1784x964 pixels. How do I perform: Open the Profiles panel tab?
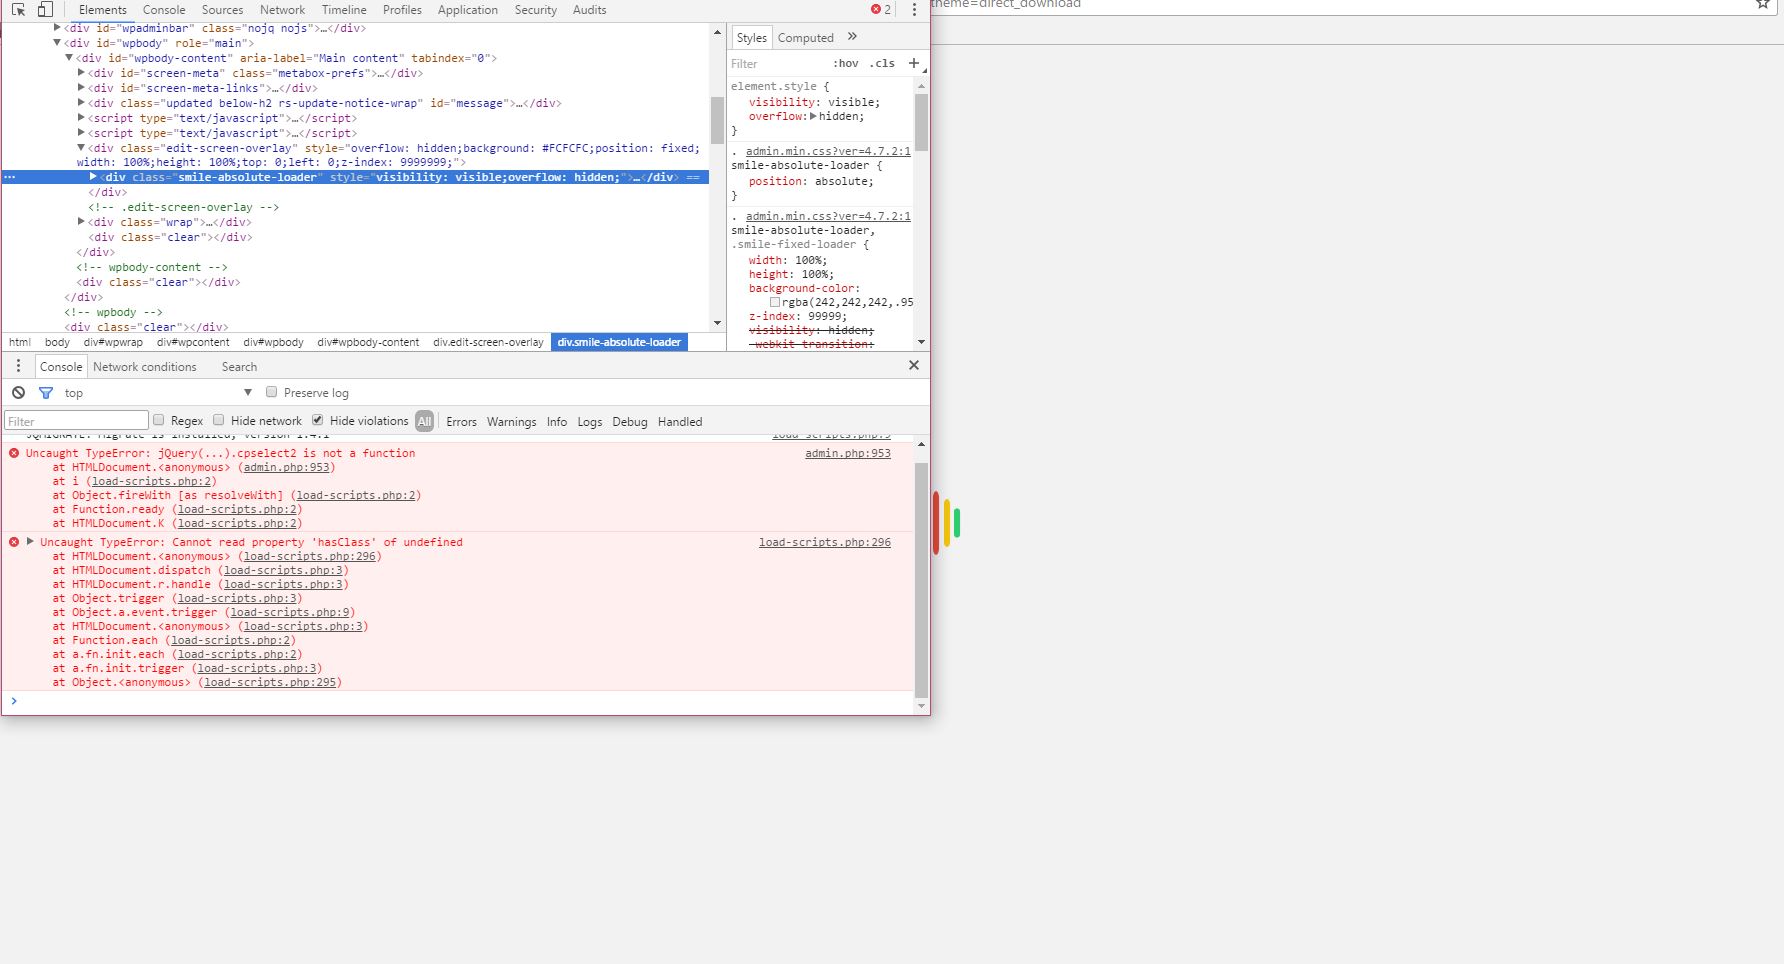(402, 10)
